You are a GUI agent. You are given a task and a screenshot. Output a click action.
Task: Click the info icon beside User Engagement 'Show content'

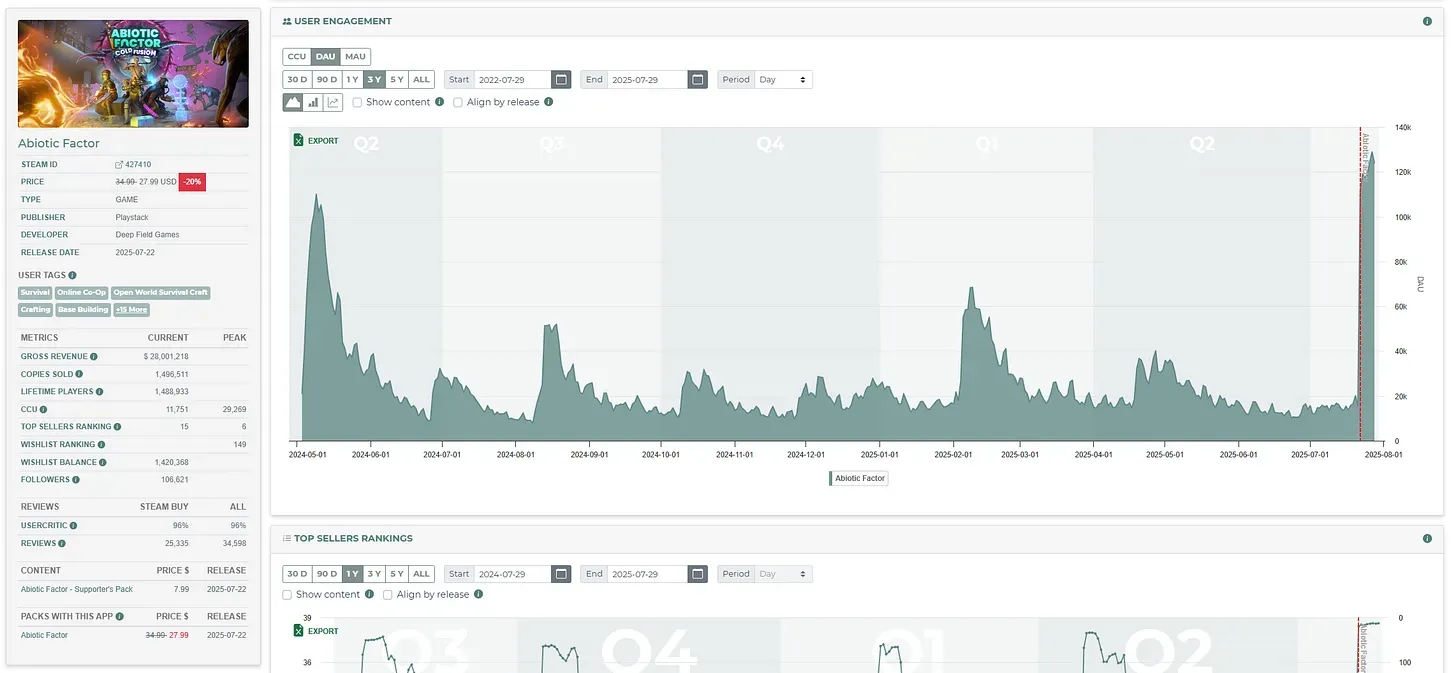[440, 102]
